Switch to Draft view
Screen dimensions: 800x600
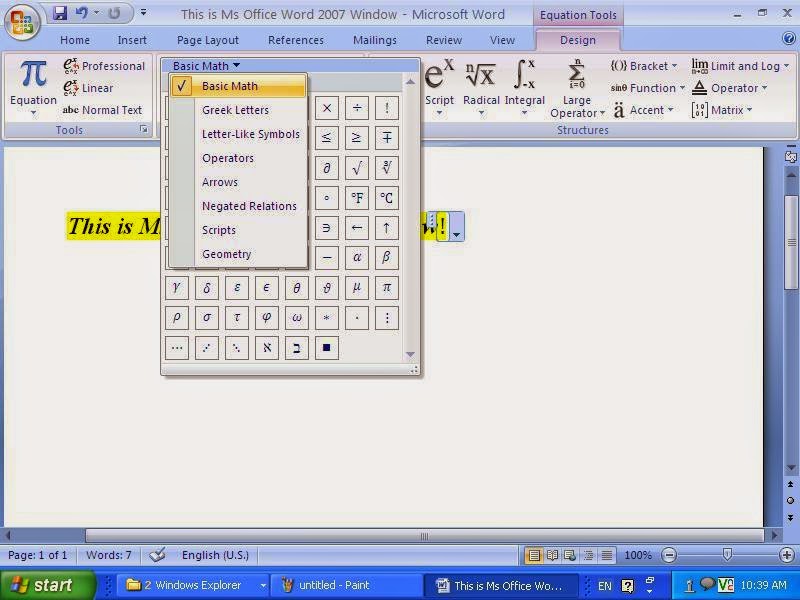tap(607, 555)
